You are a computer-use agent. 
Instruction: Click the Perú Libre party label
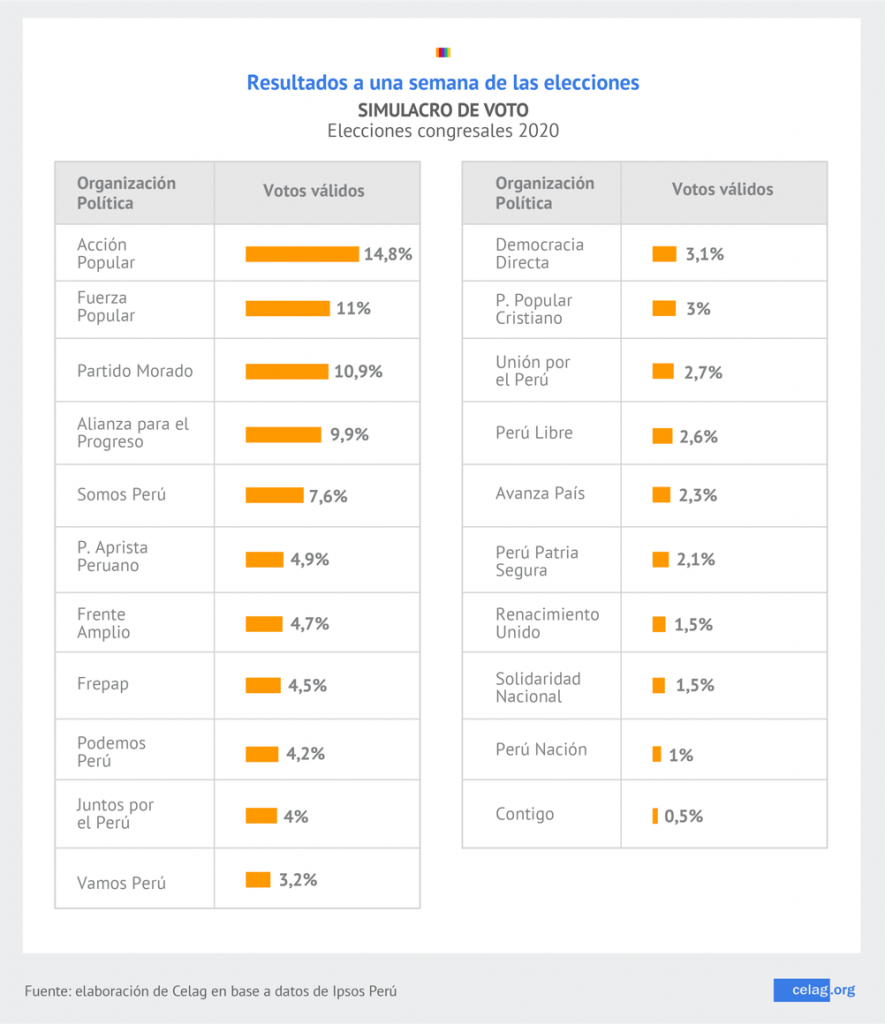534,433
